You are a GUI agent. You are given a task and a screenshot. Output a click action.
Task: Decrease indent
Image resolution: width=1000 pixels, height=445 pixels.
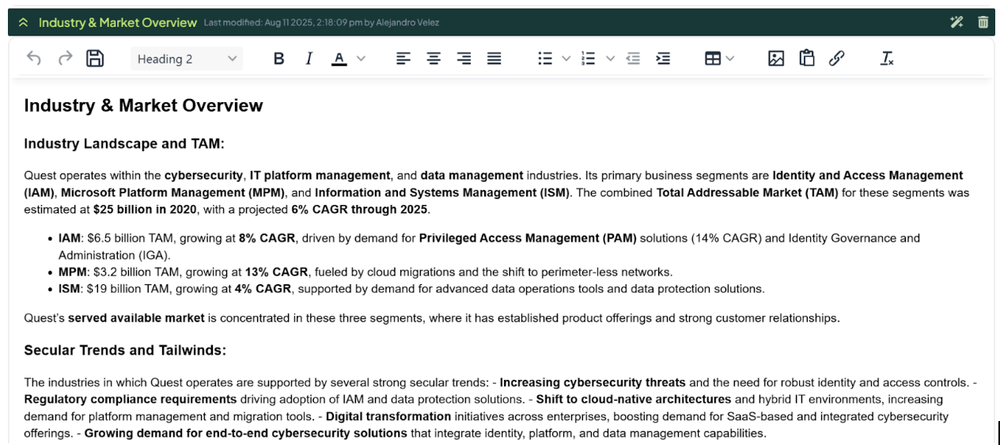coord(633,59)
